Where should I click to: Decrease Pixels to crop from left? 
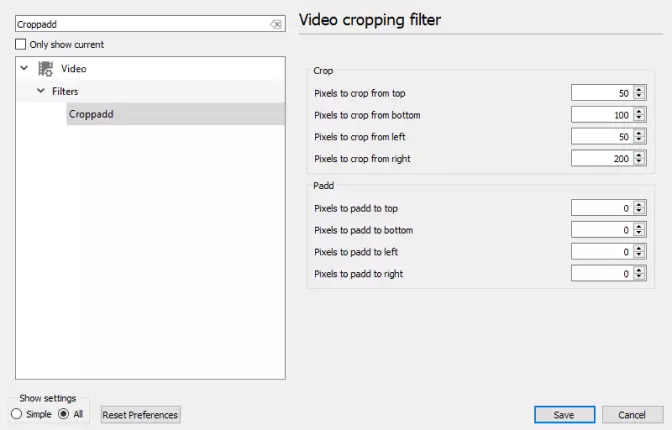[x=639, y=140]
